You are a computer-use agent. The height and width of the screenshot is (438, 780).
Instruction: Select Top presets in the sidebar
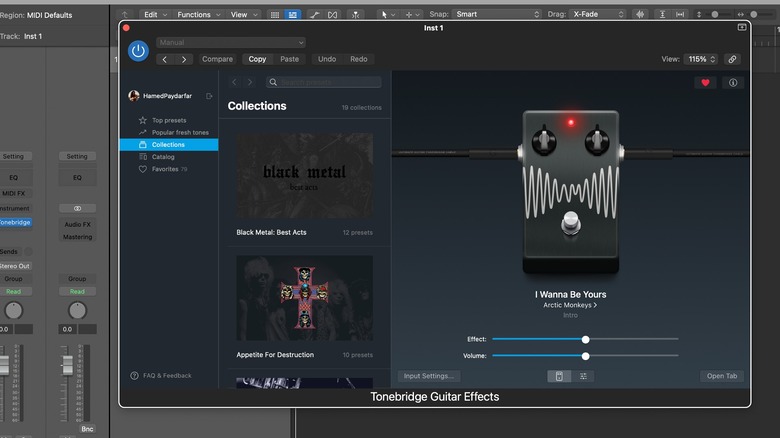coord(169,120)
